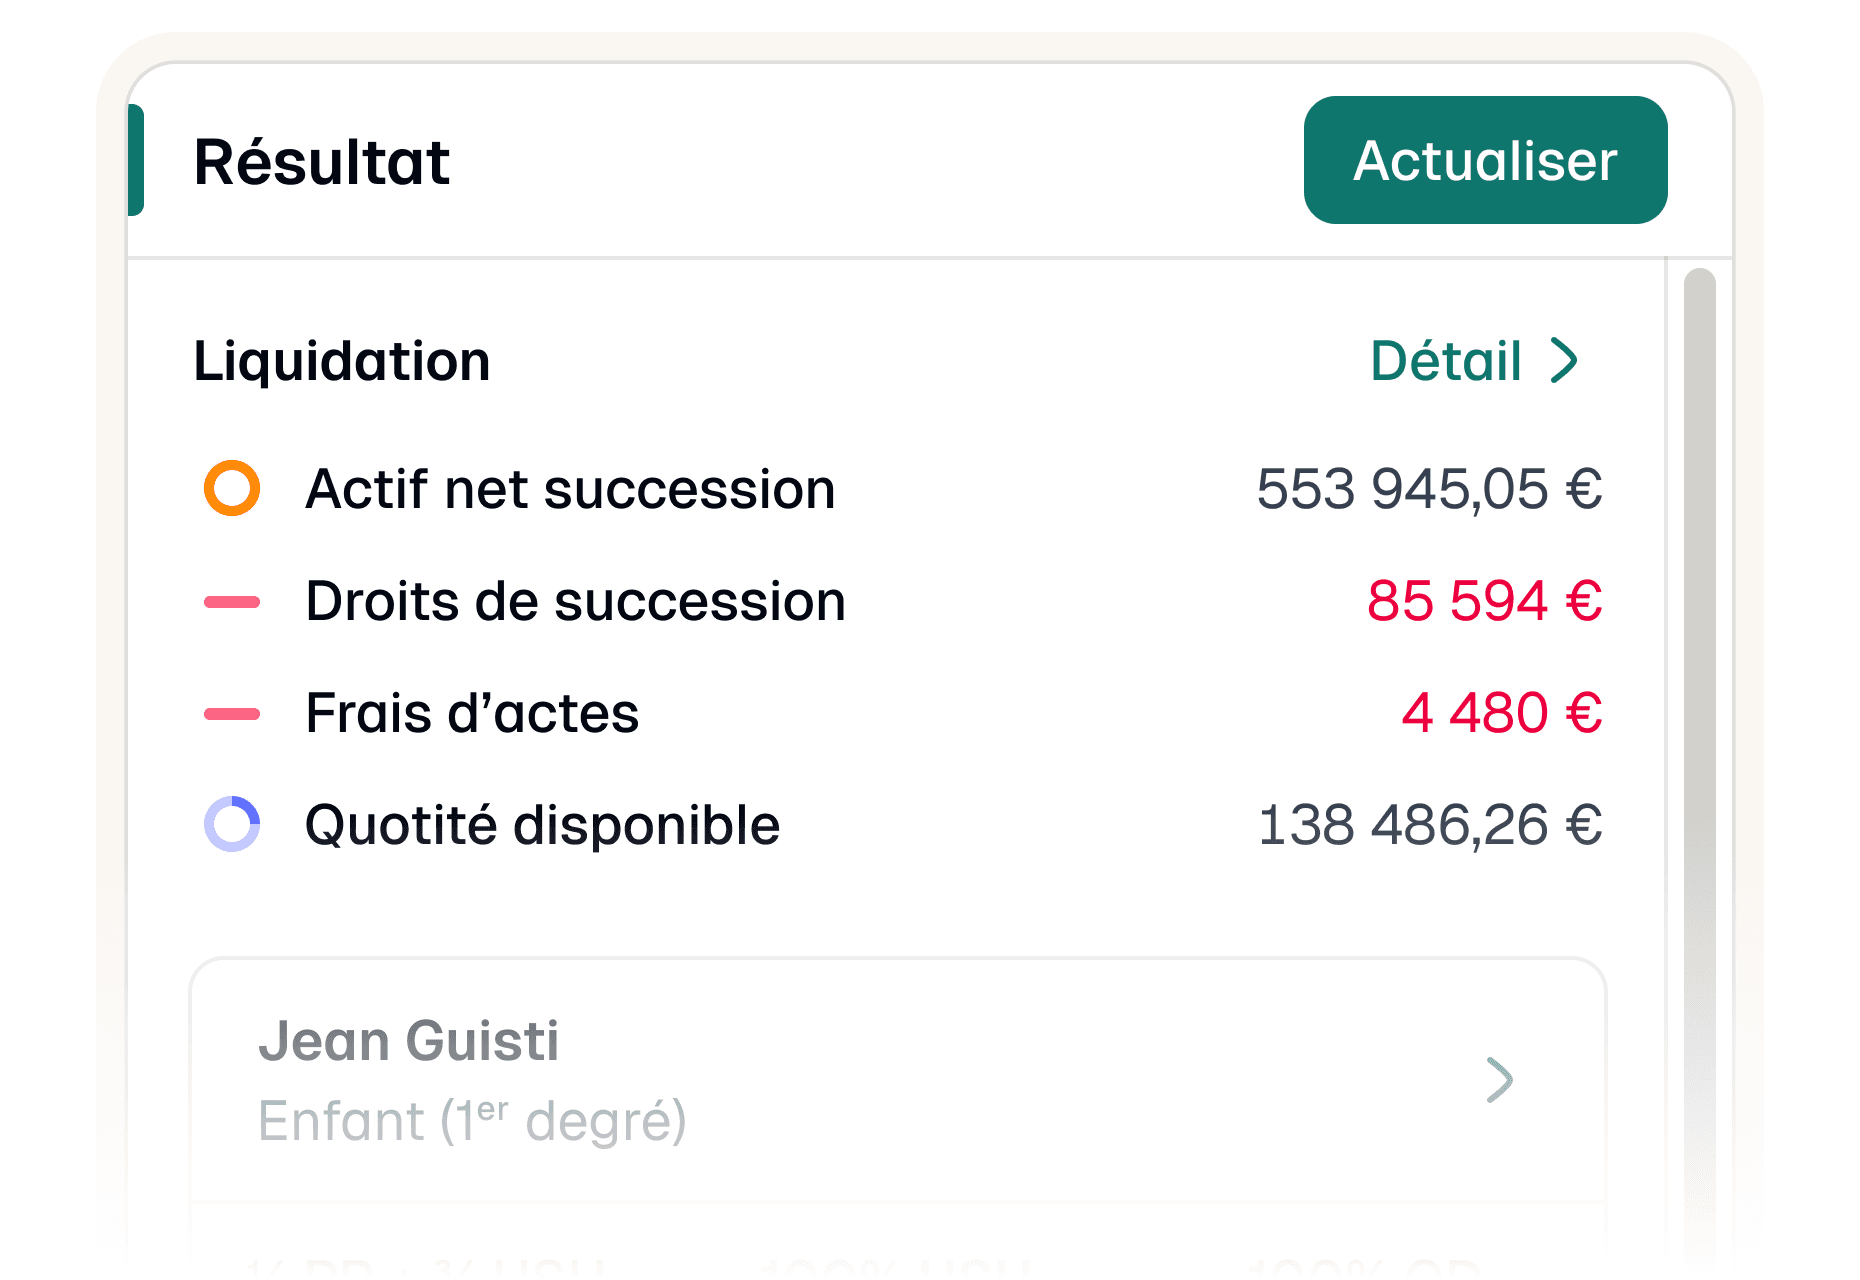Click the Résultat panel title
1860x1280 pixels.
point(322,162)
